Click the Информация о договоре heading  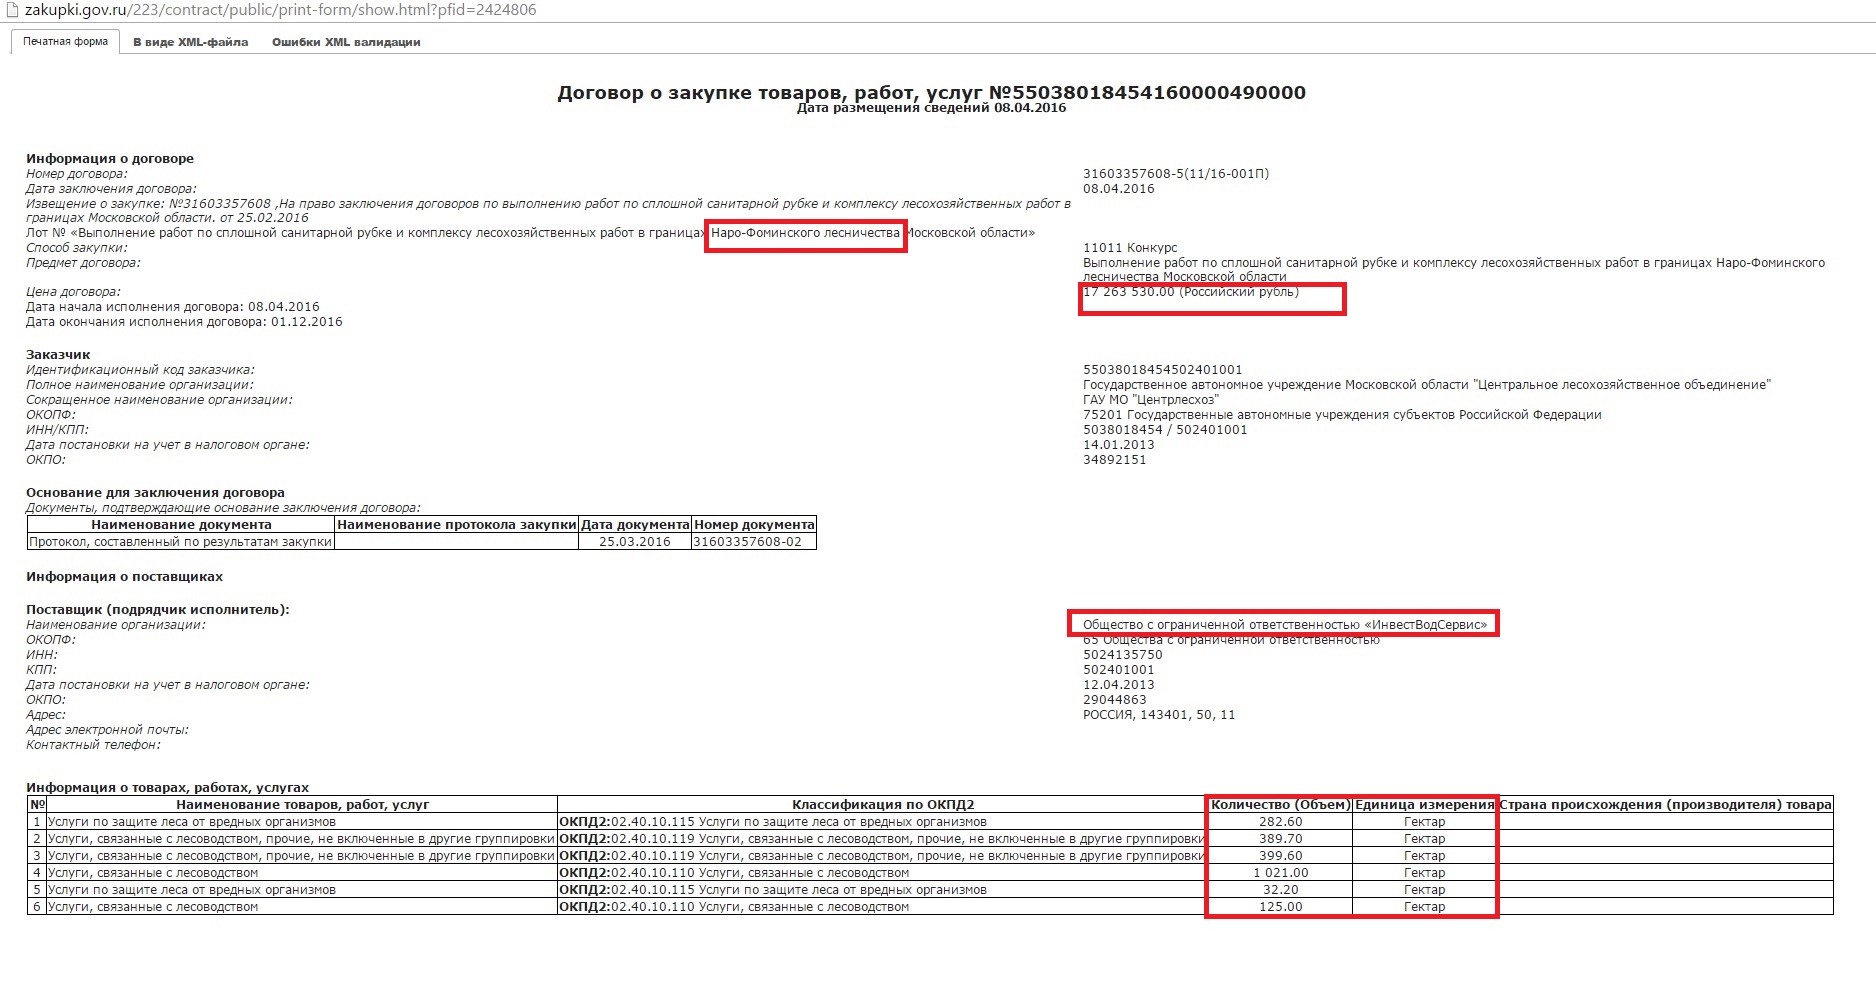click(110, 158)
